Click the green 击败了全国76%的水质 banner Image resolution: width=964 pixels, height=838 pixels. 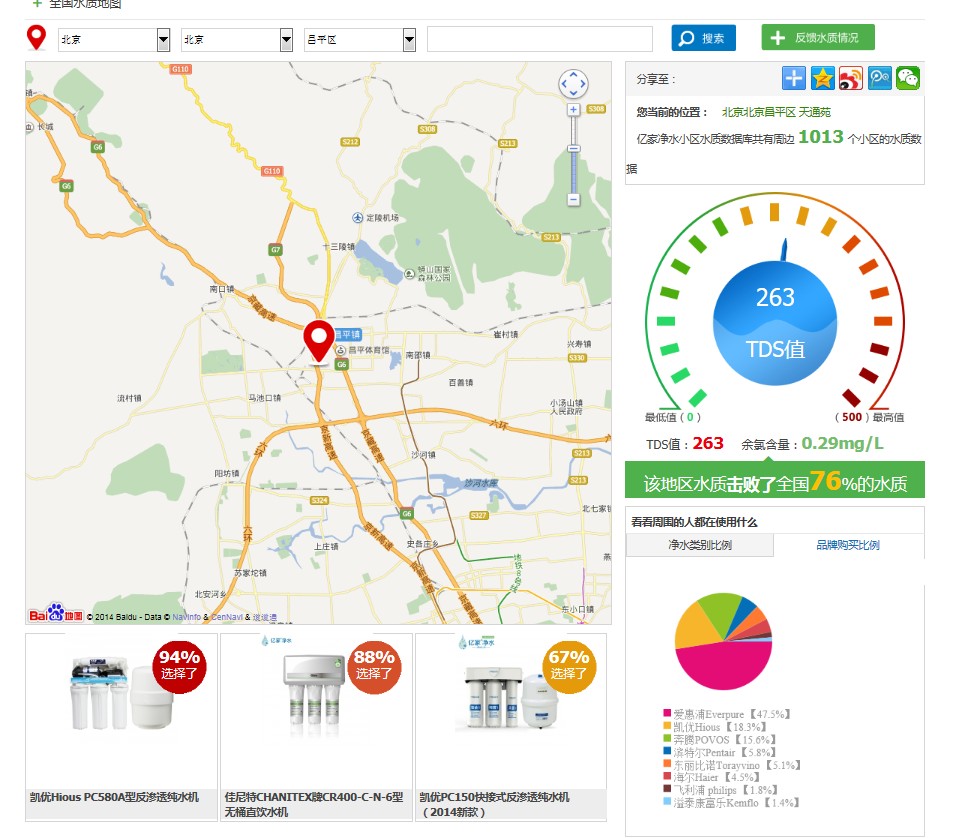point(775,480)
